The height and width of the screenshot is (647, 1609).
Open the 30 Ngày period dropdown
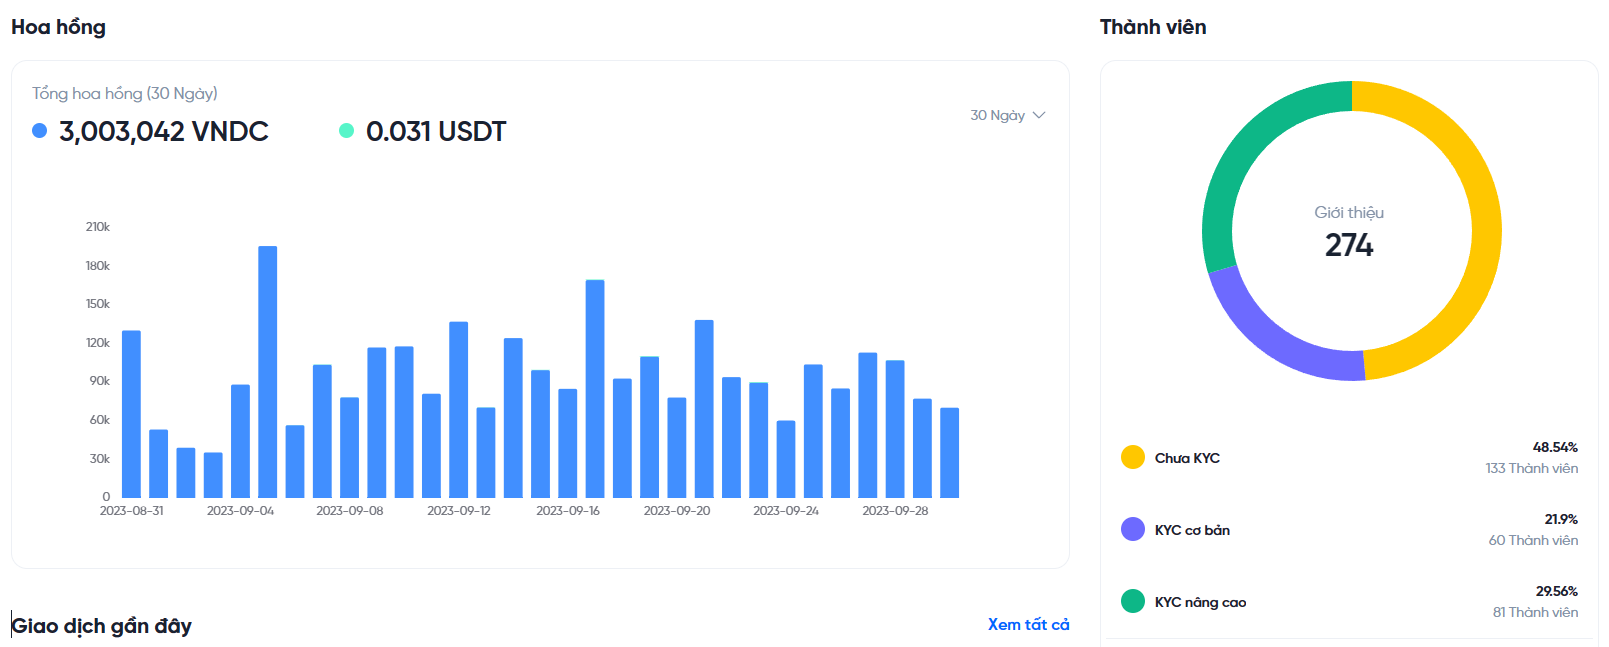click(1006, 115)
